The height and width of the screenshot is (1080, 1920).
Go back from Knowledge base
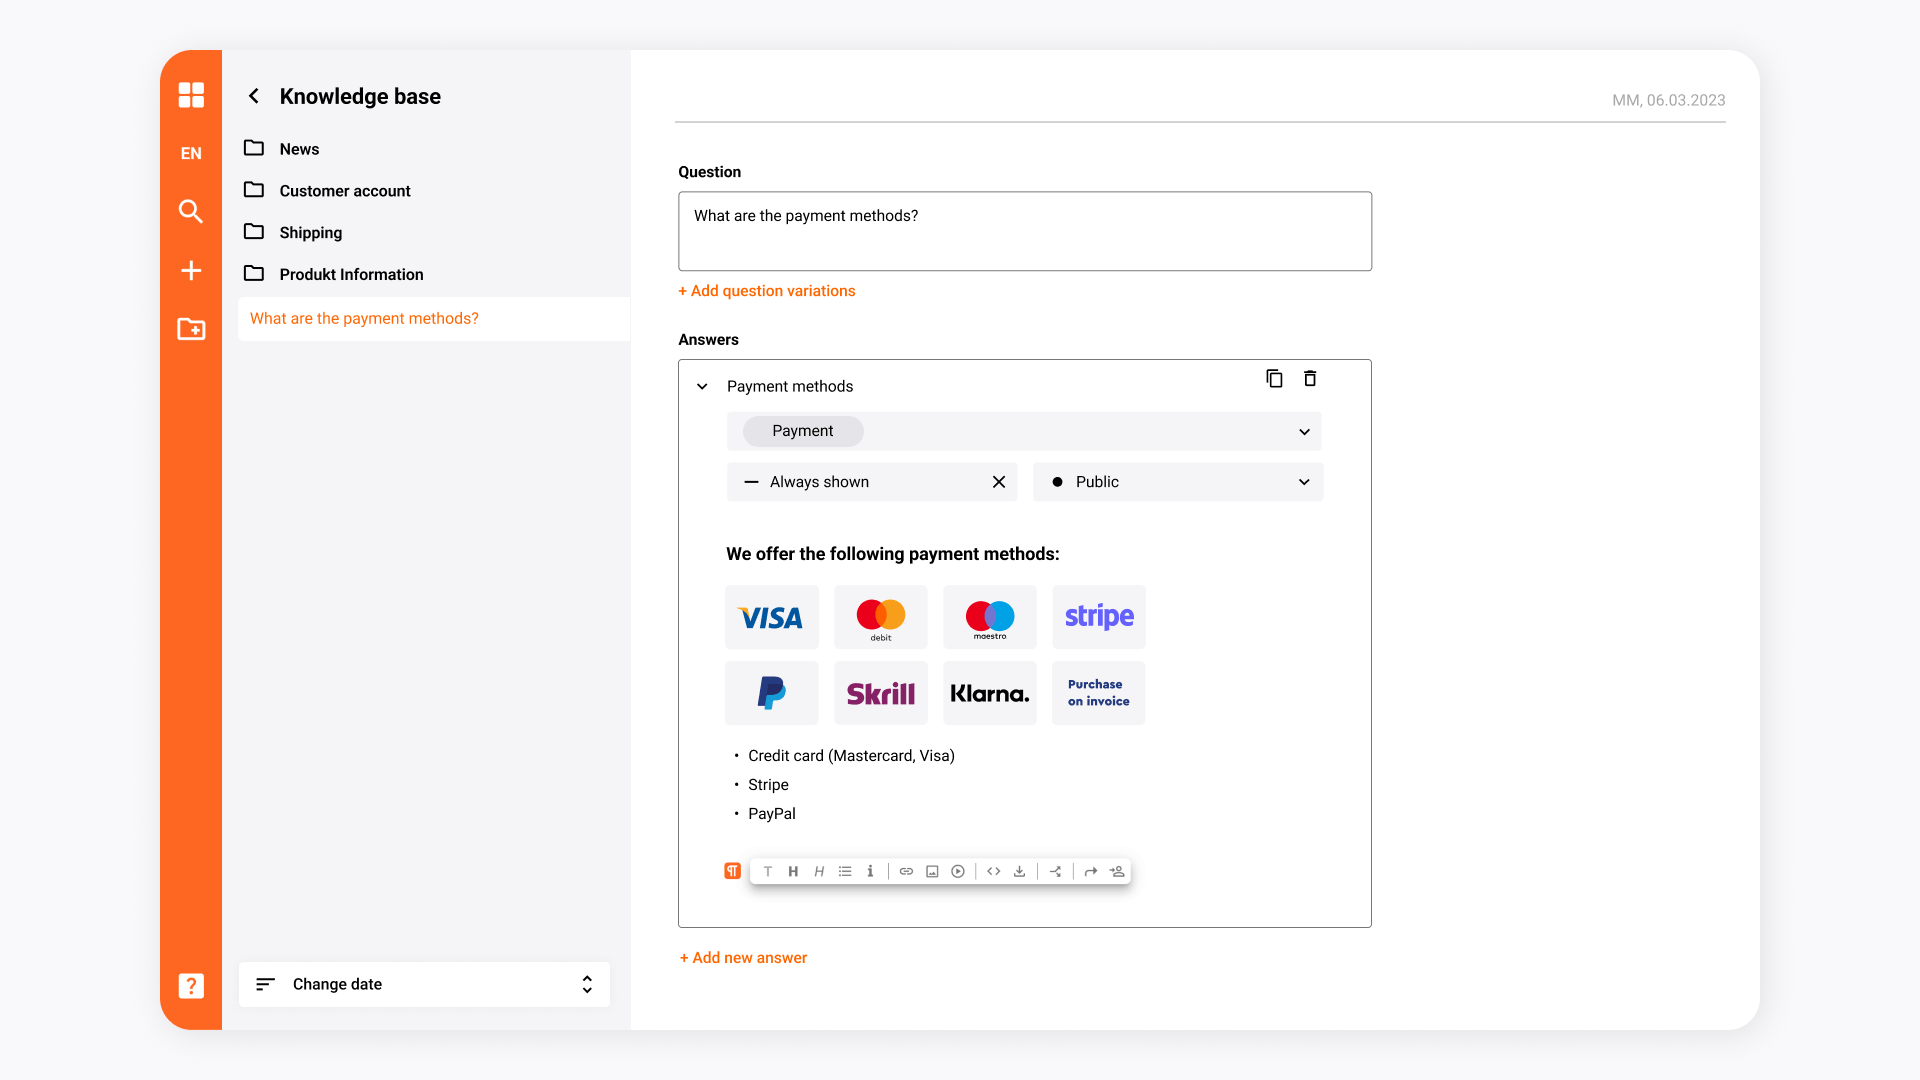tap(254, 96)
